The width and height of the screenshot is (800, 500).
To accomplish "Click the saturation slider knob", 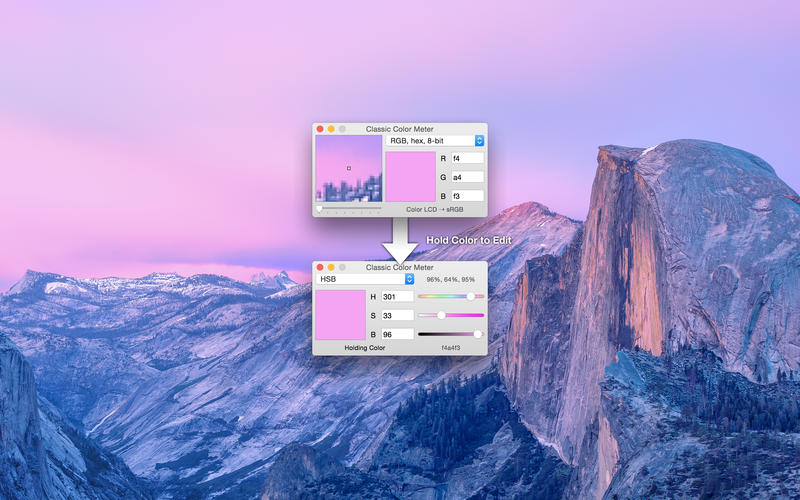I will coord(441,315).
